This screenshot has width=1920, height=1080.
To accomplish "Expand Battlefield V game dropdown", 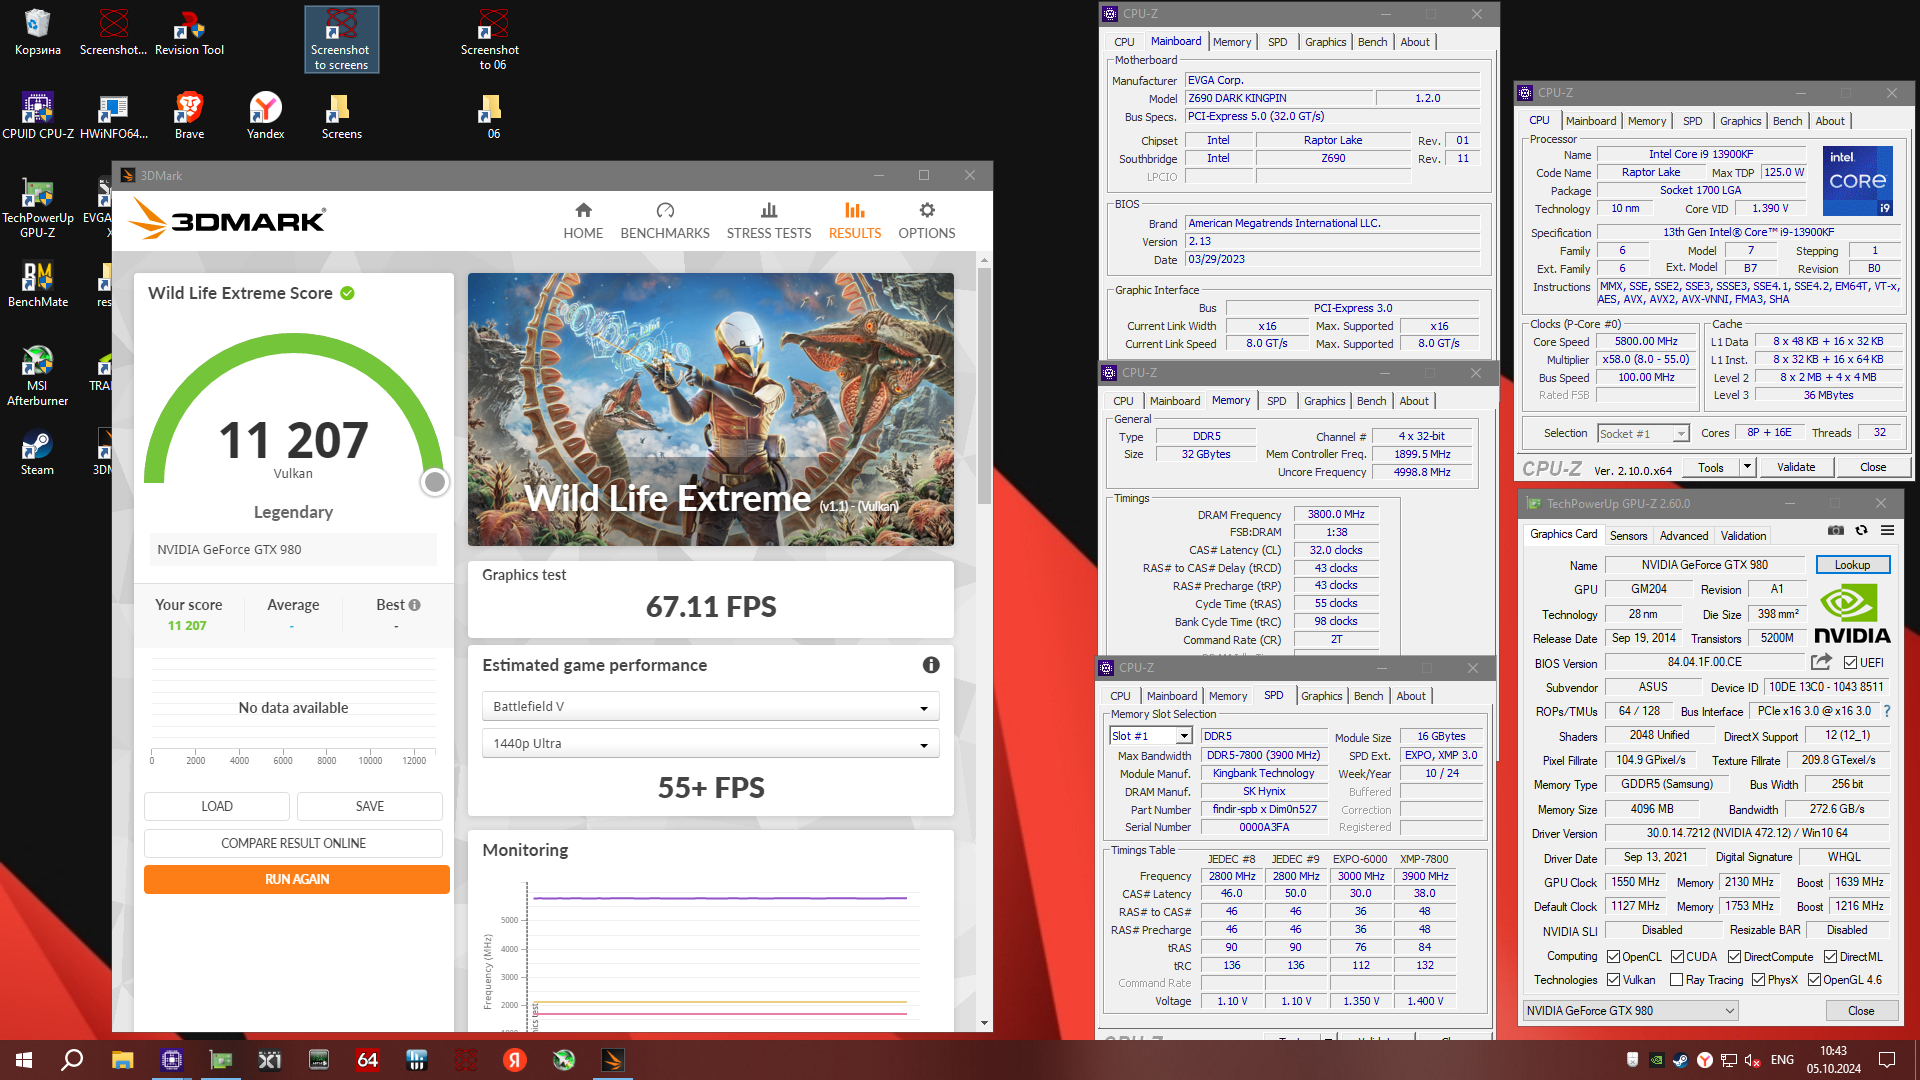I will coord(710,707).
